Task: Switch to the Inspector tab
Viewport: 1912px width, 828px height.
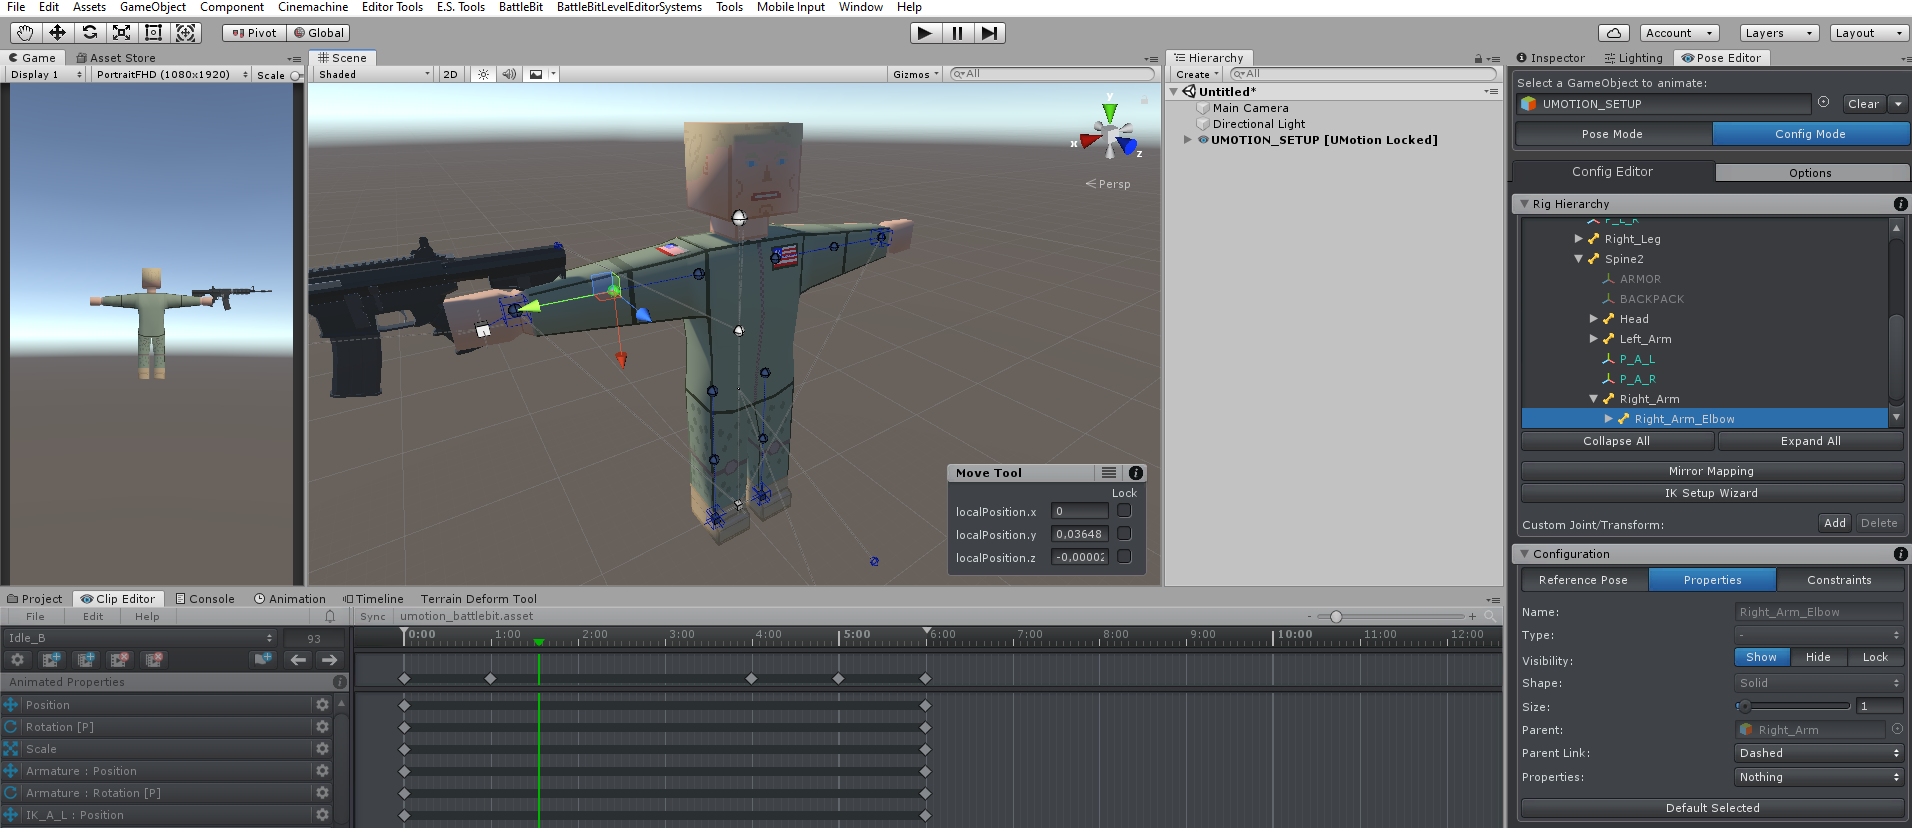Action: tap(1551, 58)
